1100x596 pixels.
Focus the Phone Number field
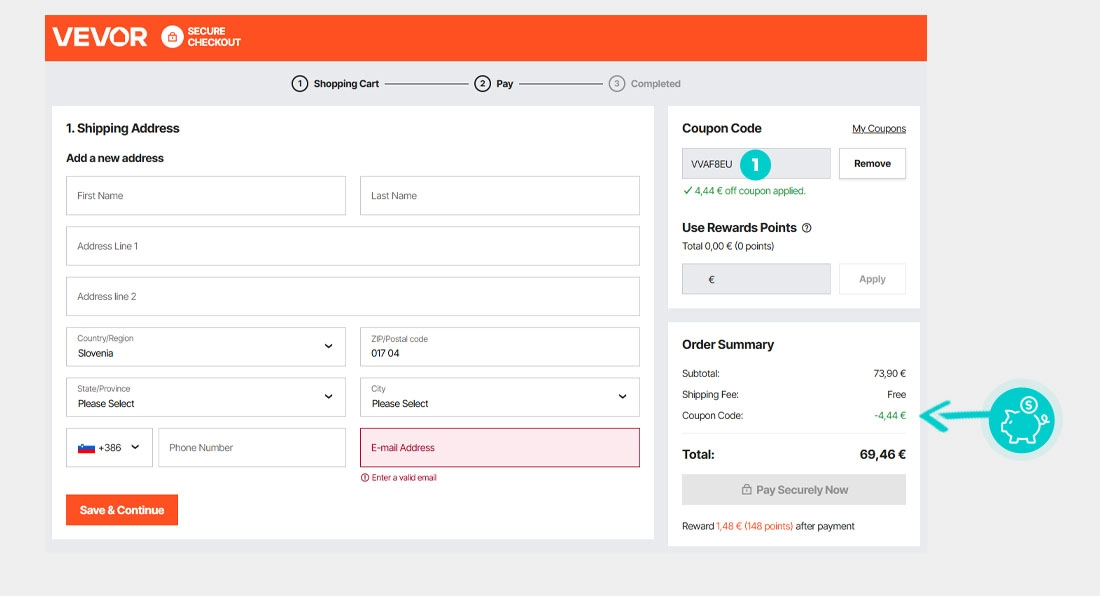pyautogui.click(x=252, y=447)
